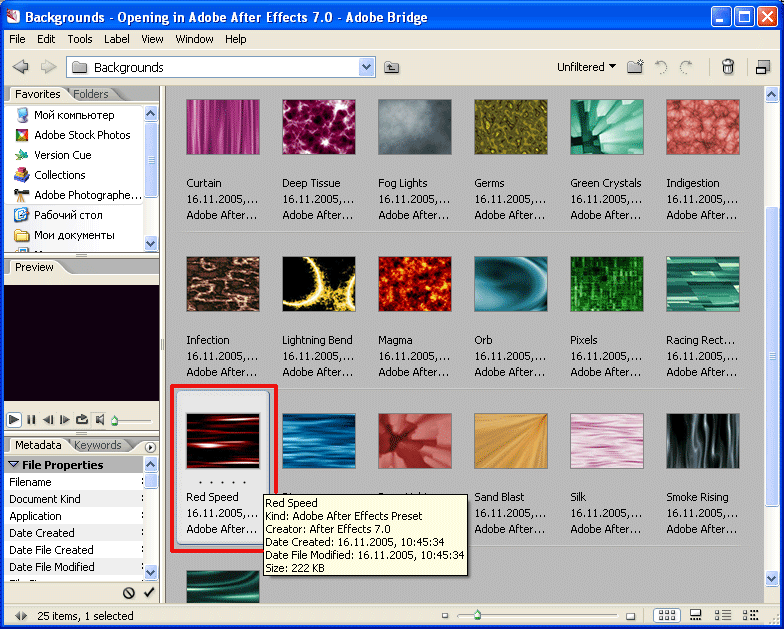The image size is (784, 629).
Task: Open the Backgrounds folder path dropdown
Action: coord(366,67)
